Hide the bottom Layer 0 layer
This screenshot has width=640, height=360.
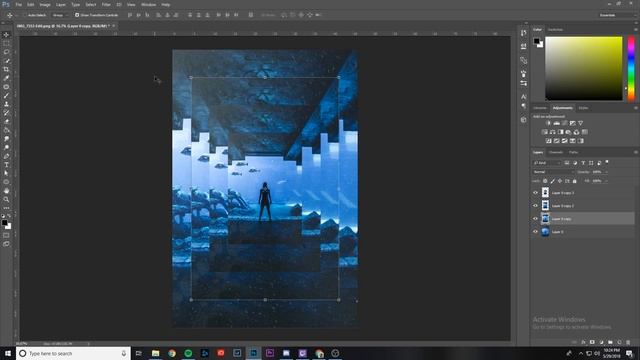tap(536, 232)
